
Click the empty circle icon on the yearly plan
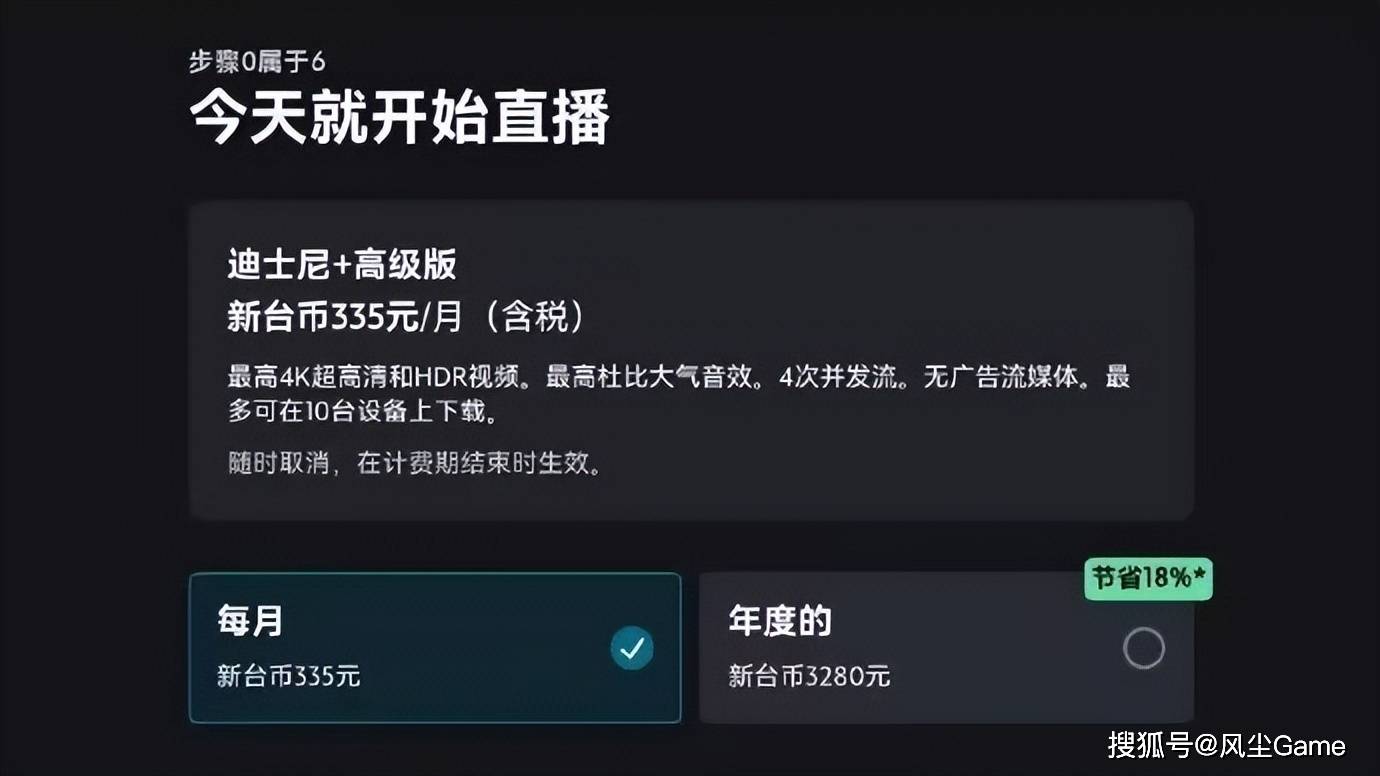pyautogui.click(x=1143, y=648)
